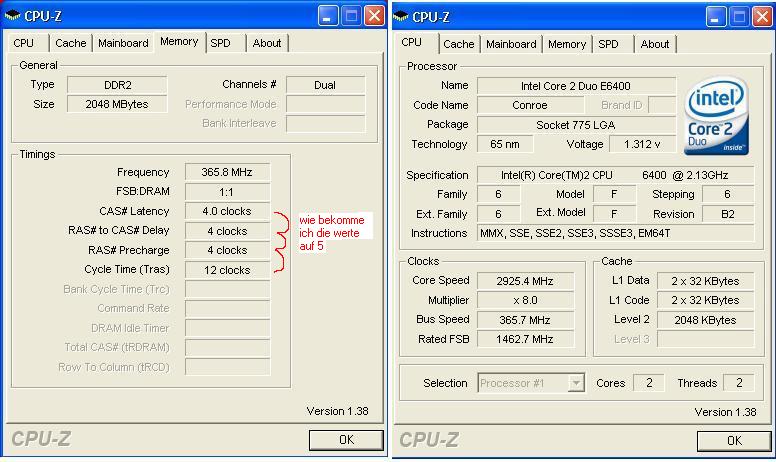Click the Threads count field
The height and width of the screenshot is (462, 776).
(739, 383)
